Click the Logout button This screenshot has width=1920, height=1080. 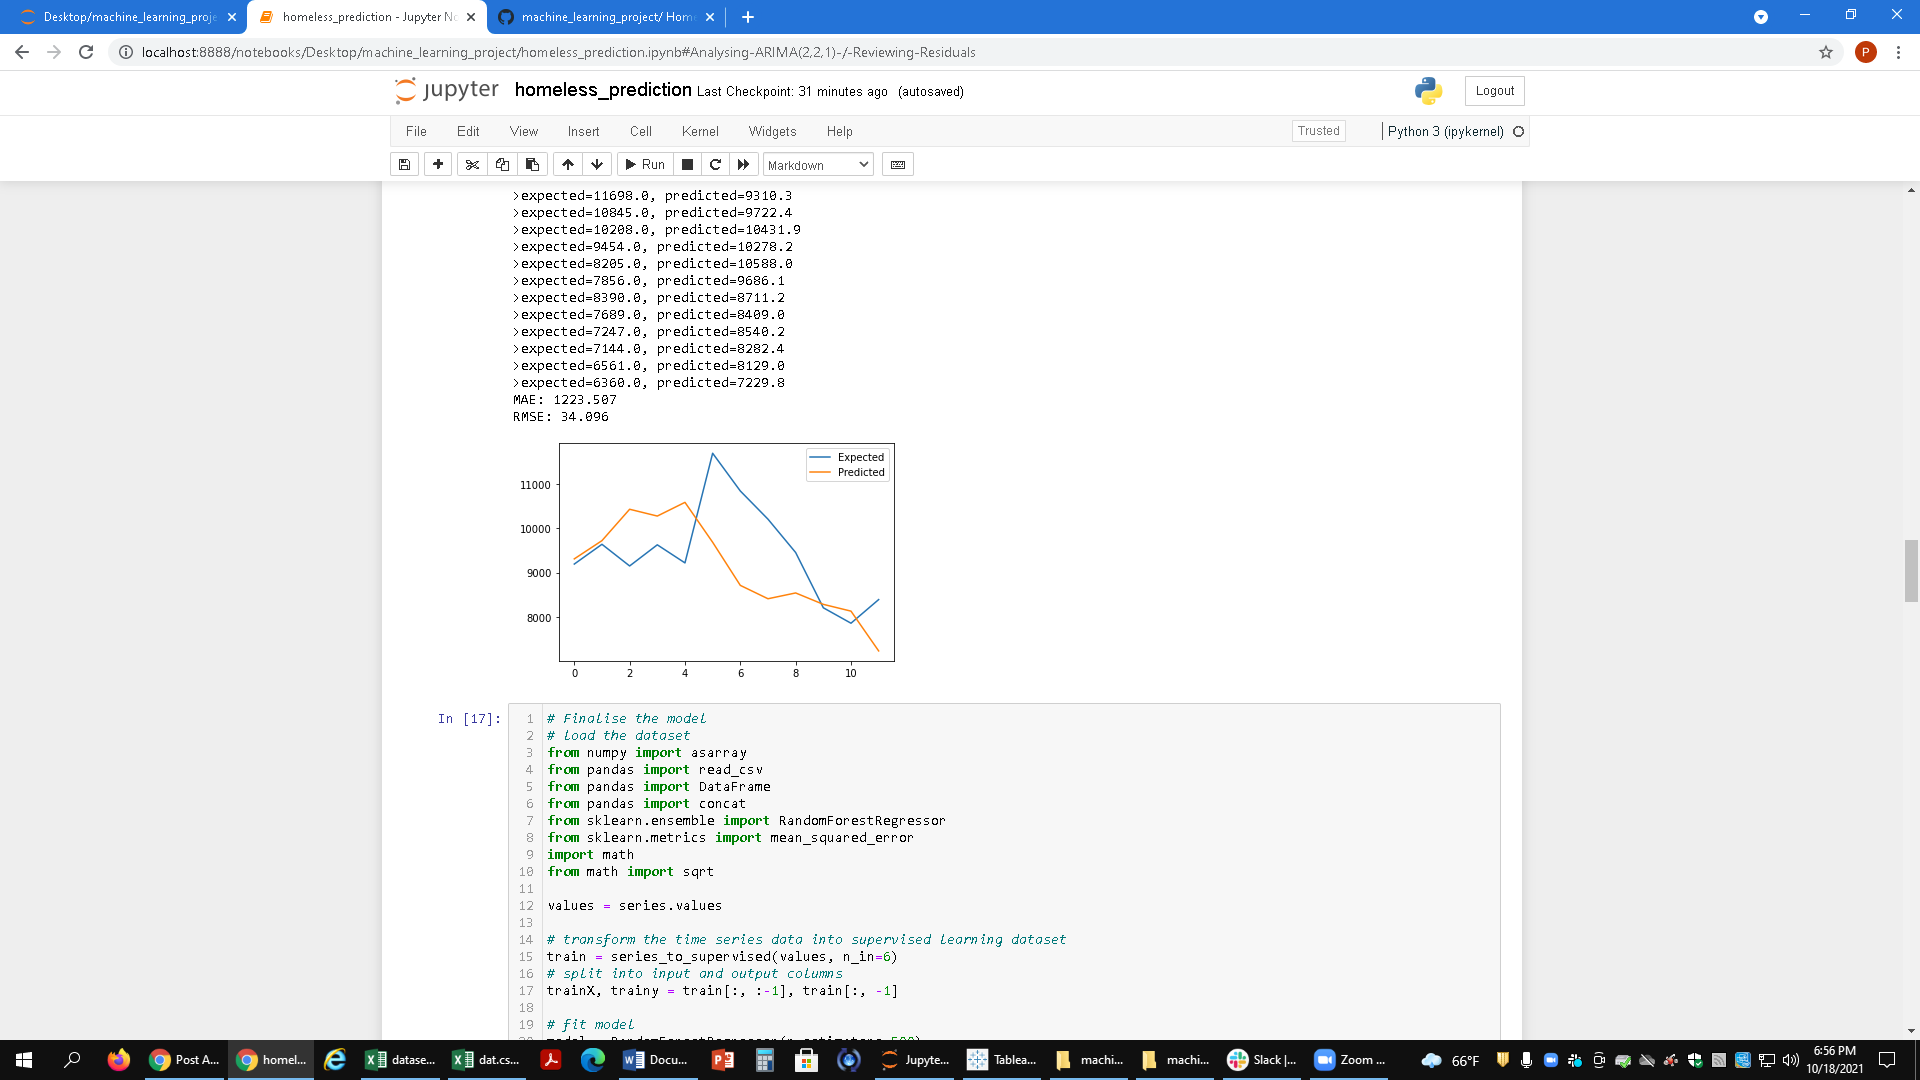coord(1495,91)
